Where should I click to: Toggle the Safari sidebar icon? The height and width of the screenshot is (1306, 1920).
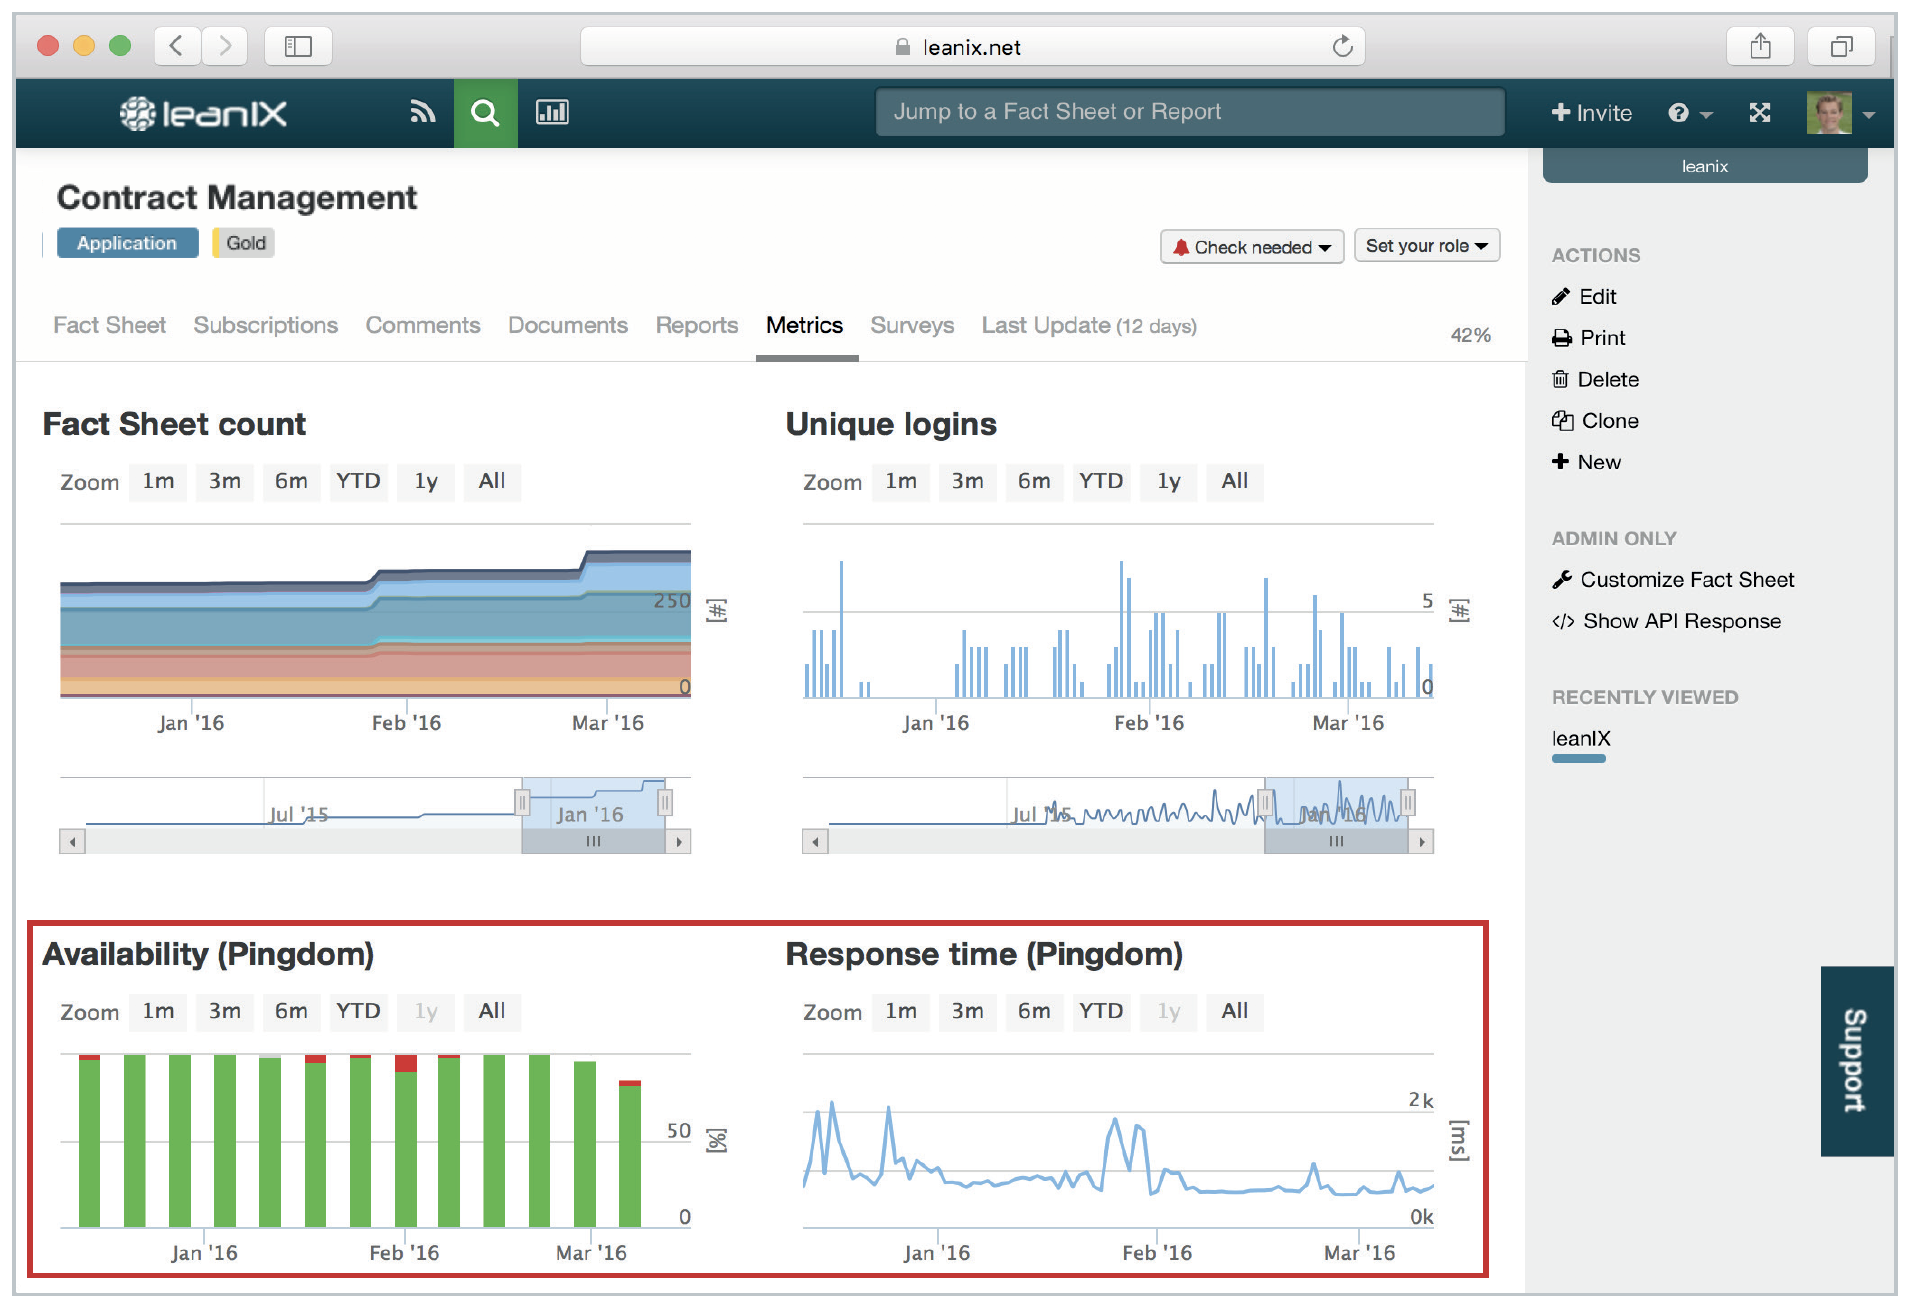click(x=298, y=46)
